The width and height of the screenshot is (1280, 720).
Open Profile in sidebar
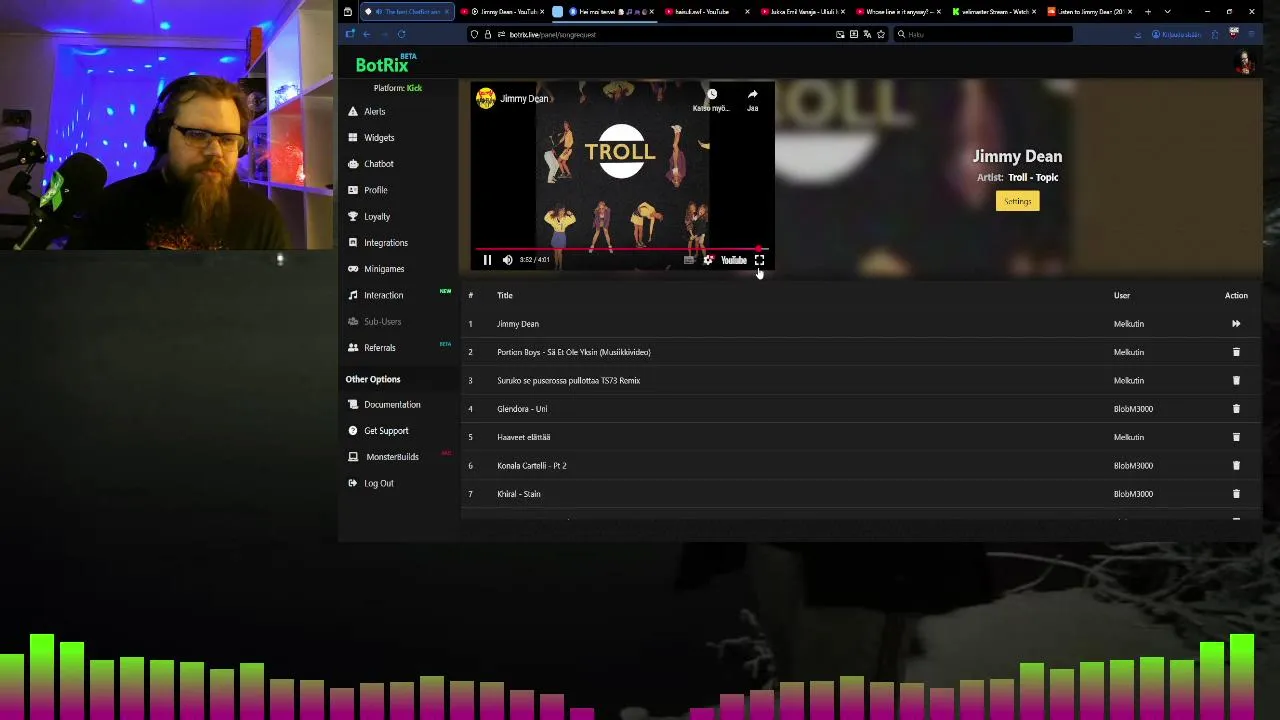coord(376,190)
